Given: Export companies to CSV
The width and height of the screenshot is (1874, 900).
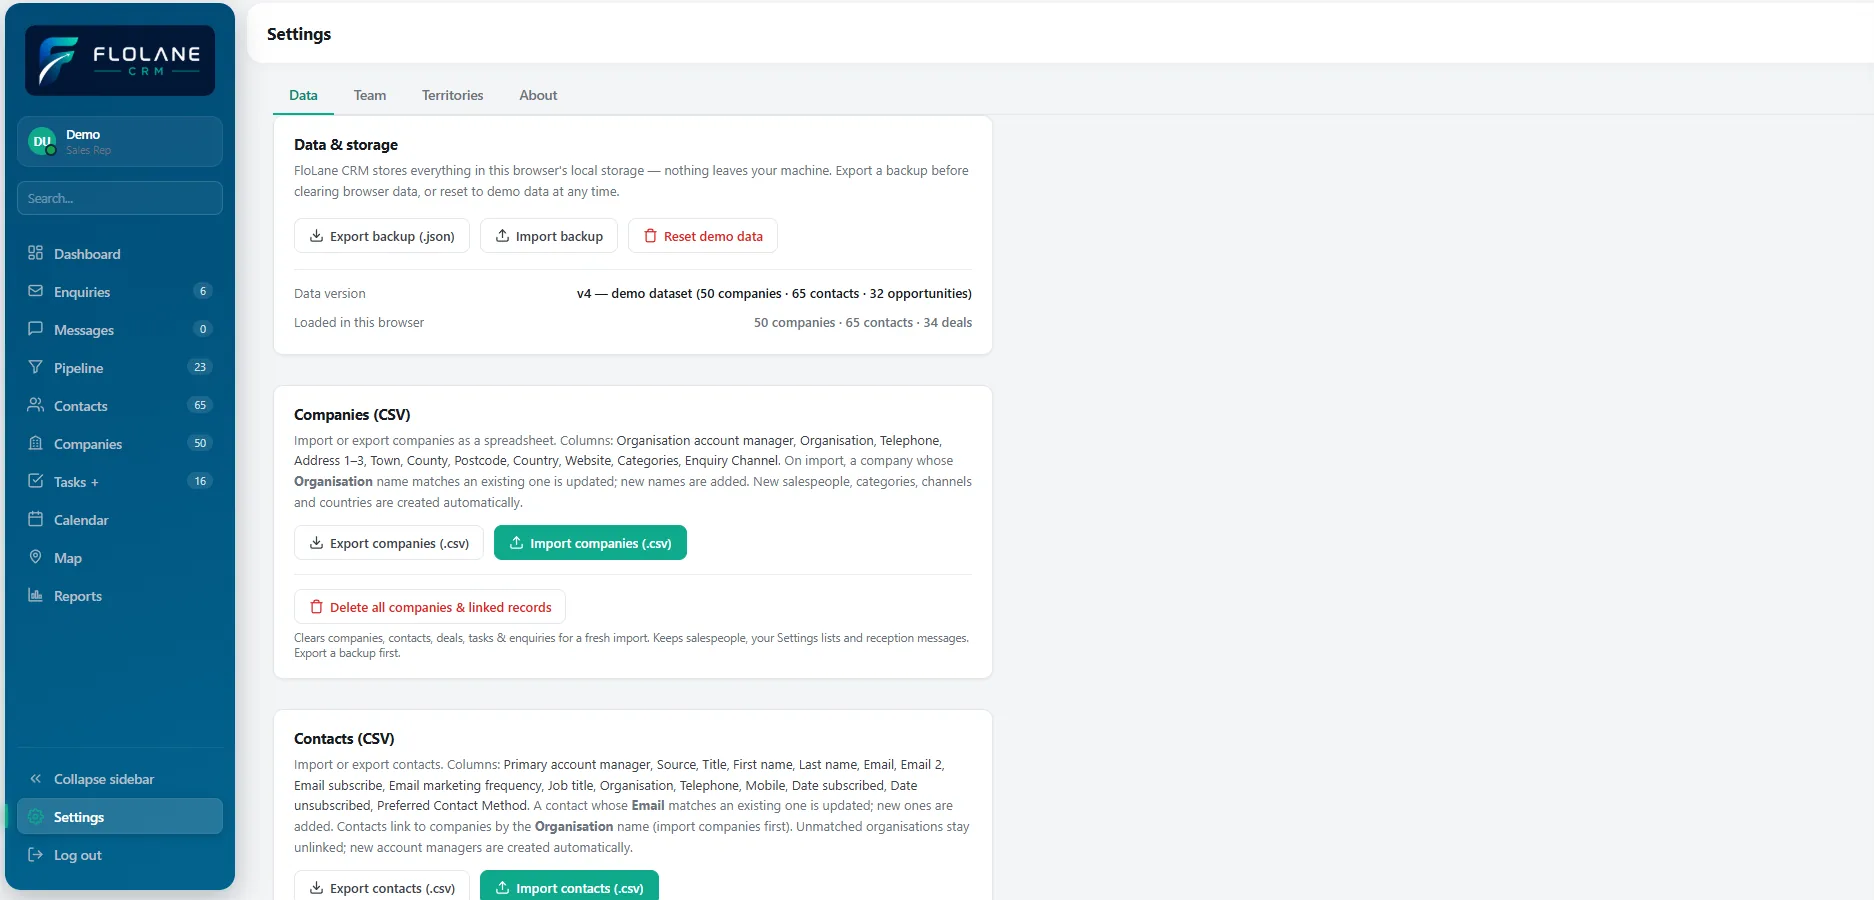Looking at the screenshot, I should [389, 543].
